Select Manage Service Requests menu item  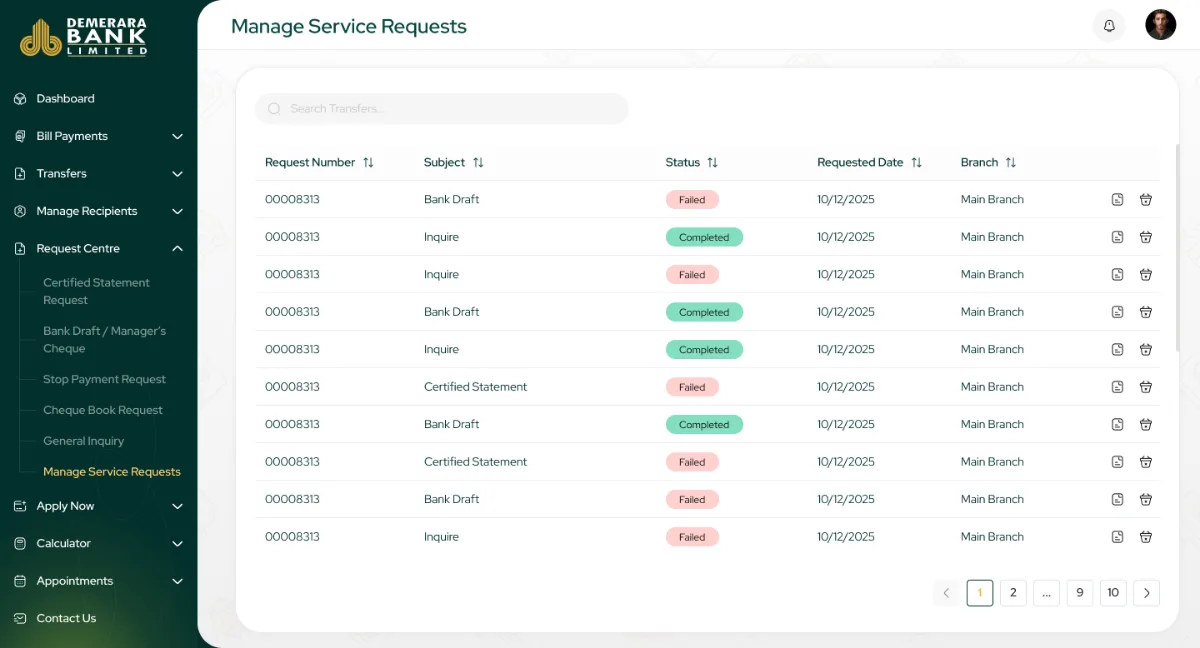click(x=112, y=472)
